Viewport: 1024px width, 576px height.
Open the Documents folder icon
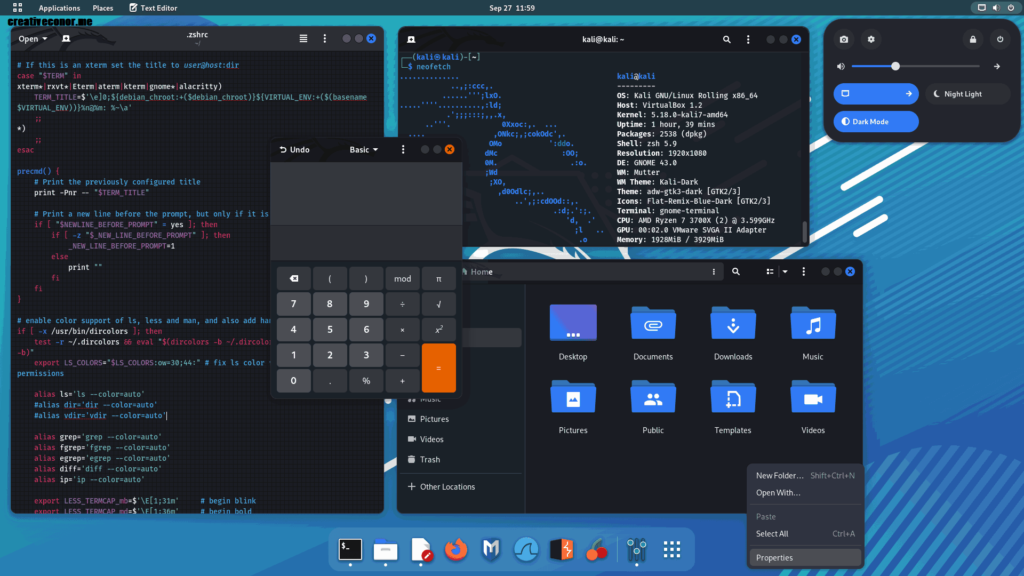coord(652,324)
